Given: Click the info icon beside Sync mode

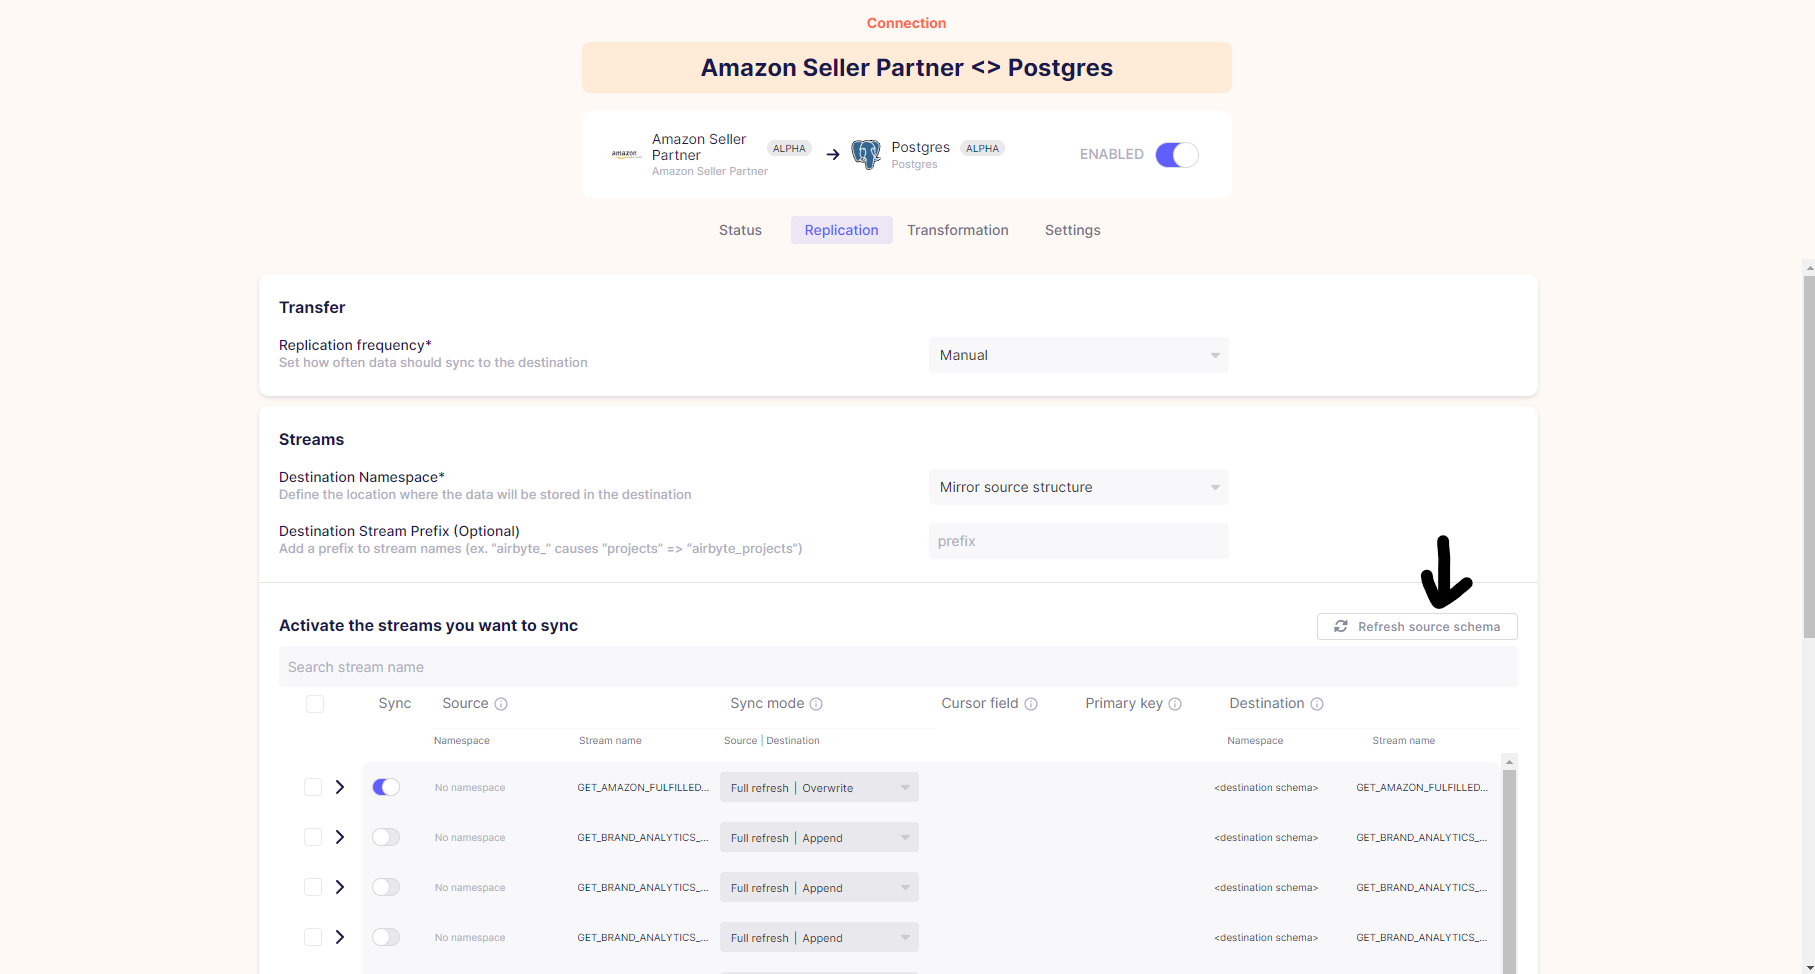Looking at the screenshot, I should click(816, 704).
